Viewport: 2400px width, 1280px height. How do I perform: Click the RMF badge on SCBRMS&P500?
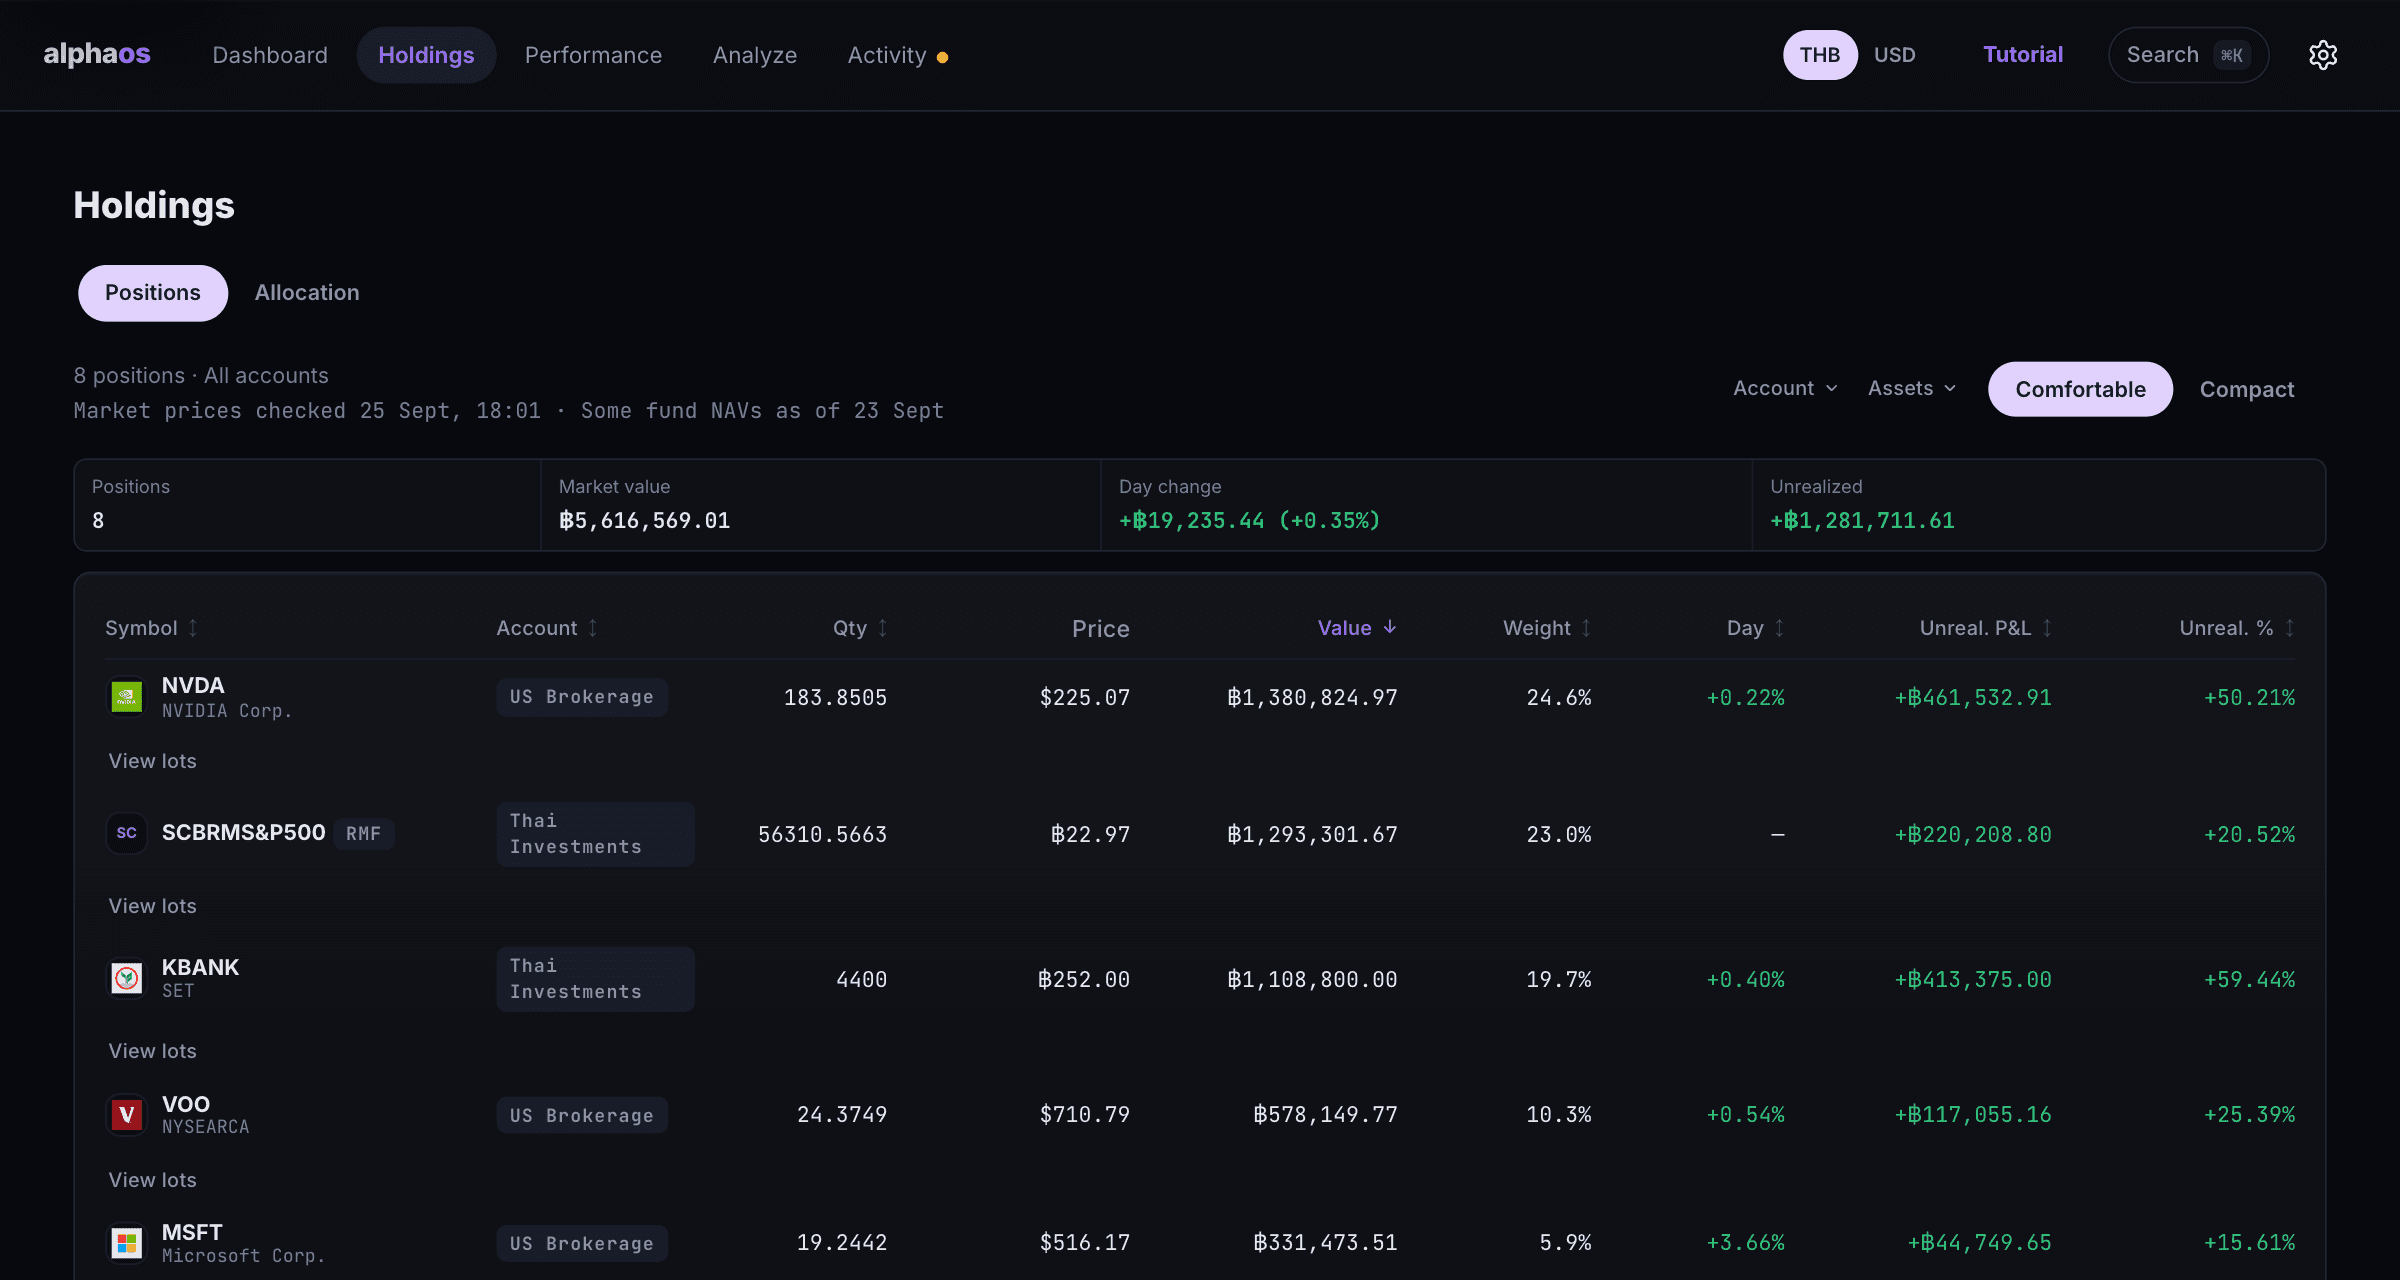[363, 833]
